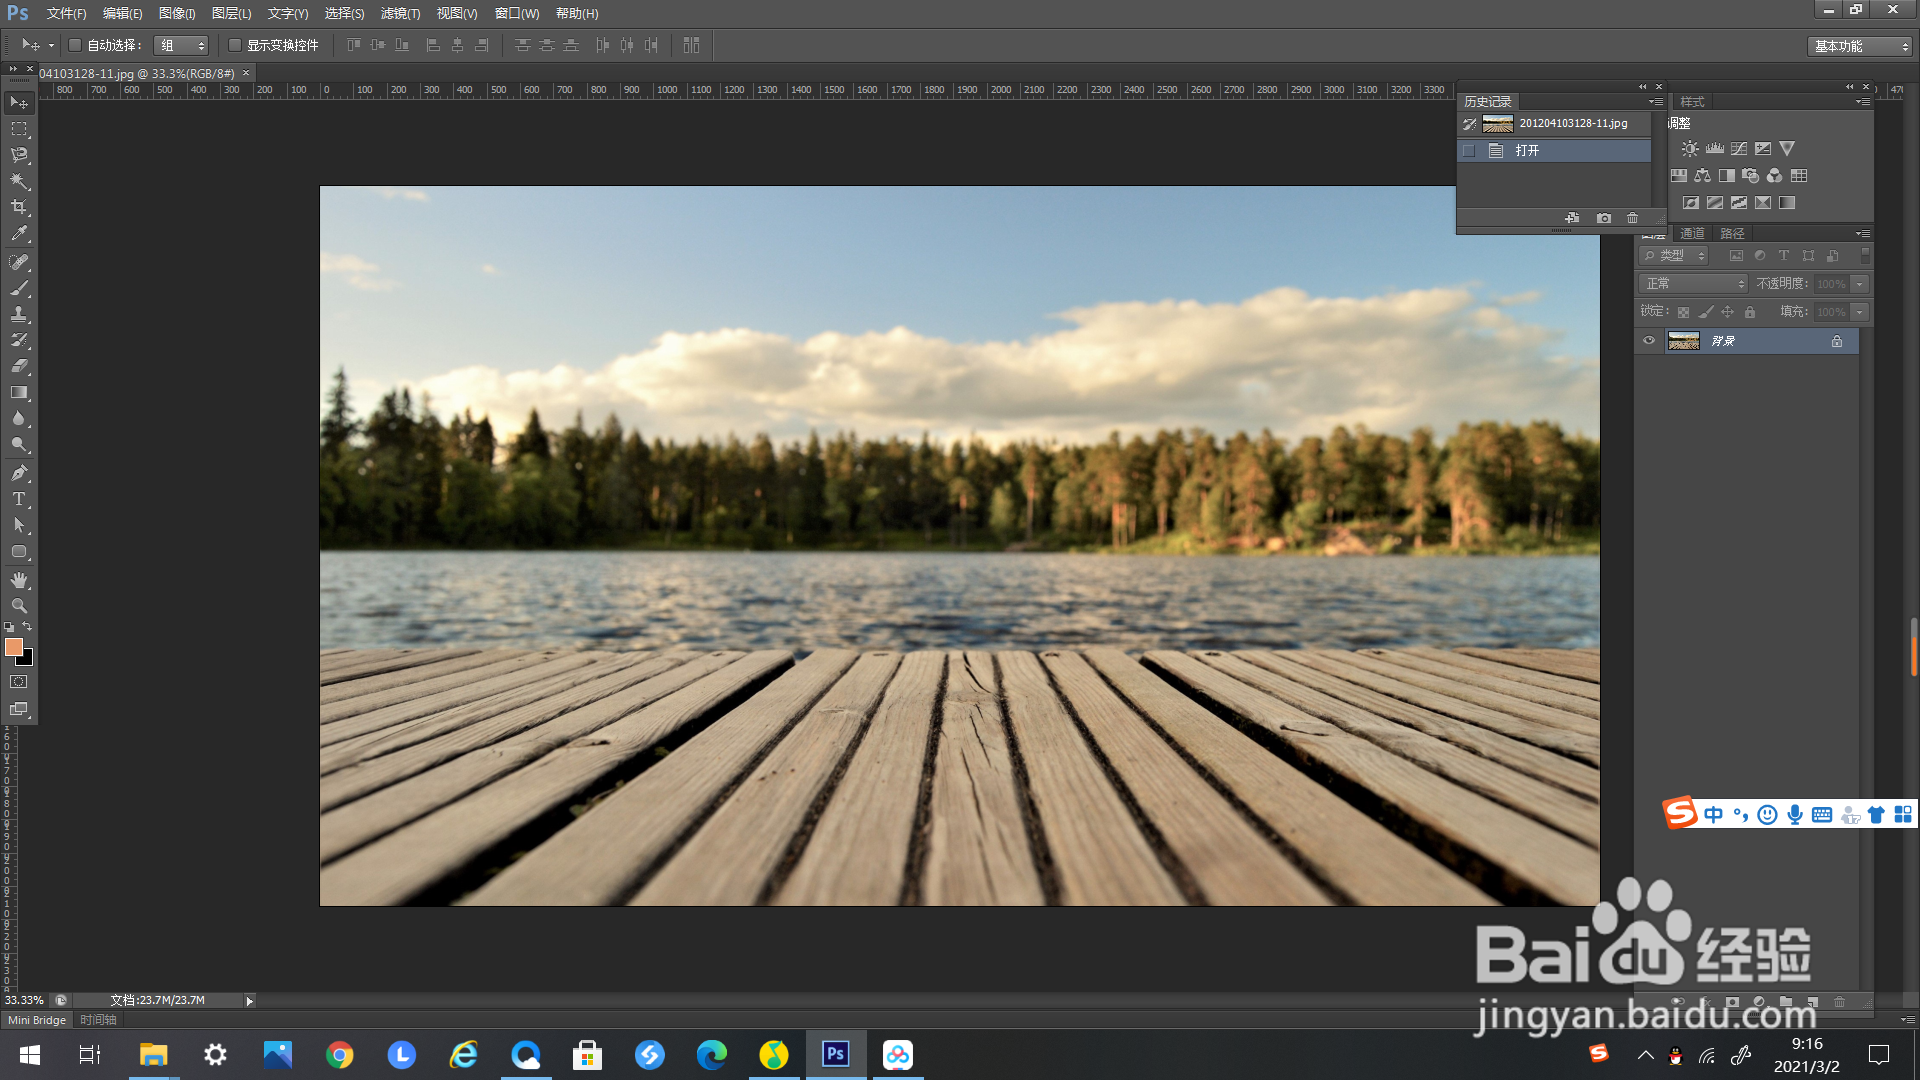Select the Eraser tool
1920x1080 pixels.
(x=19, y=366)
